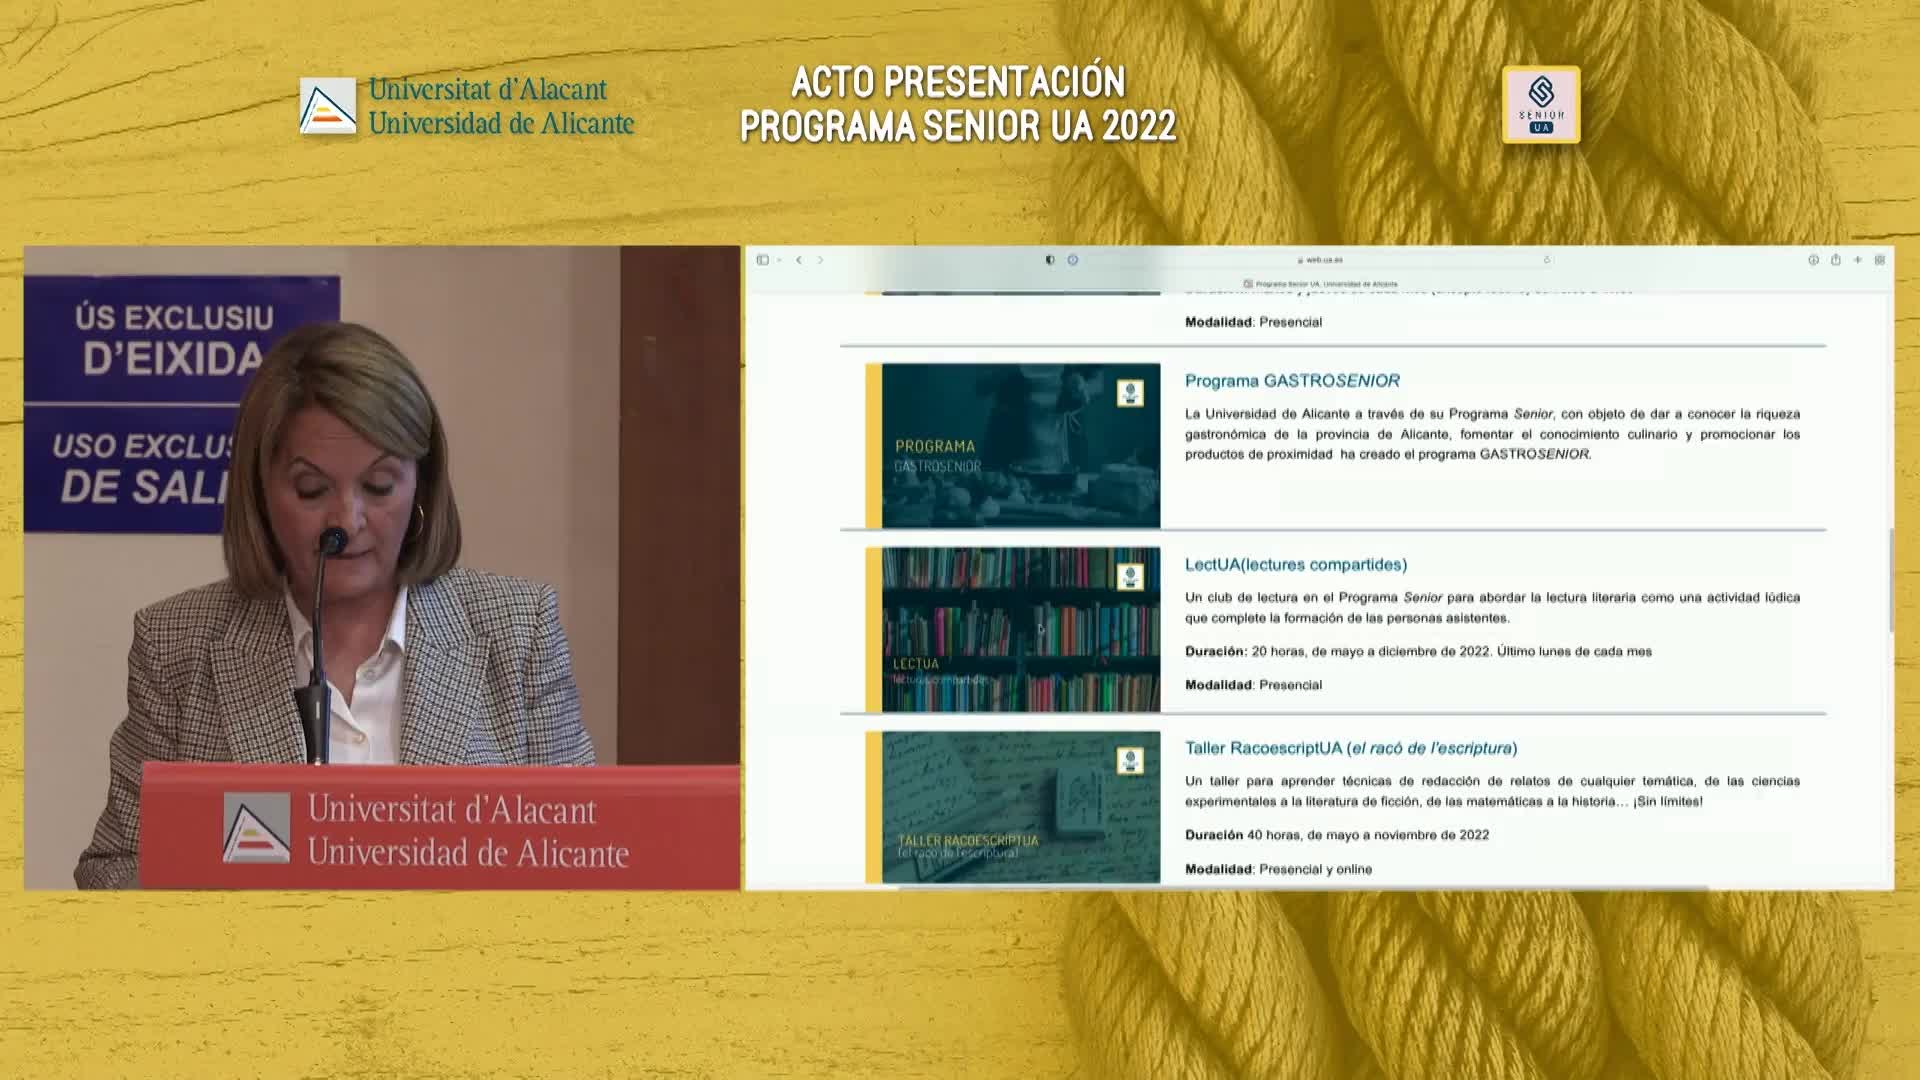Open the Programa GASTROSENIOR link
Image resolution: width=1920 pixels, height=1080 pixels.
(x=1292, y=381)
